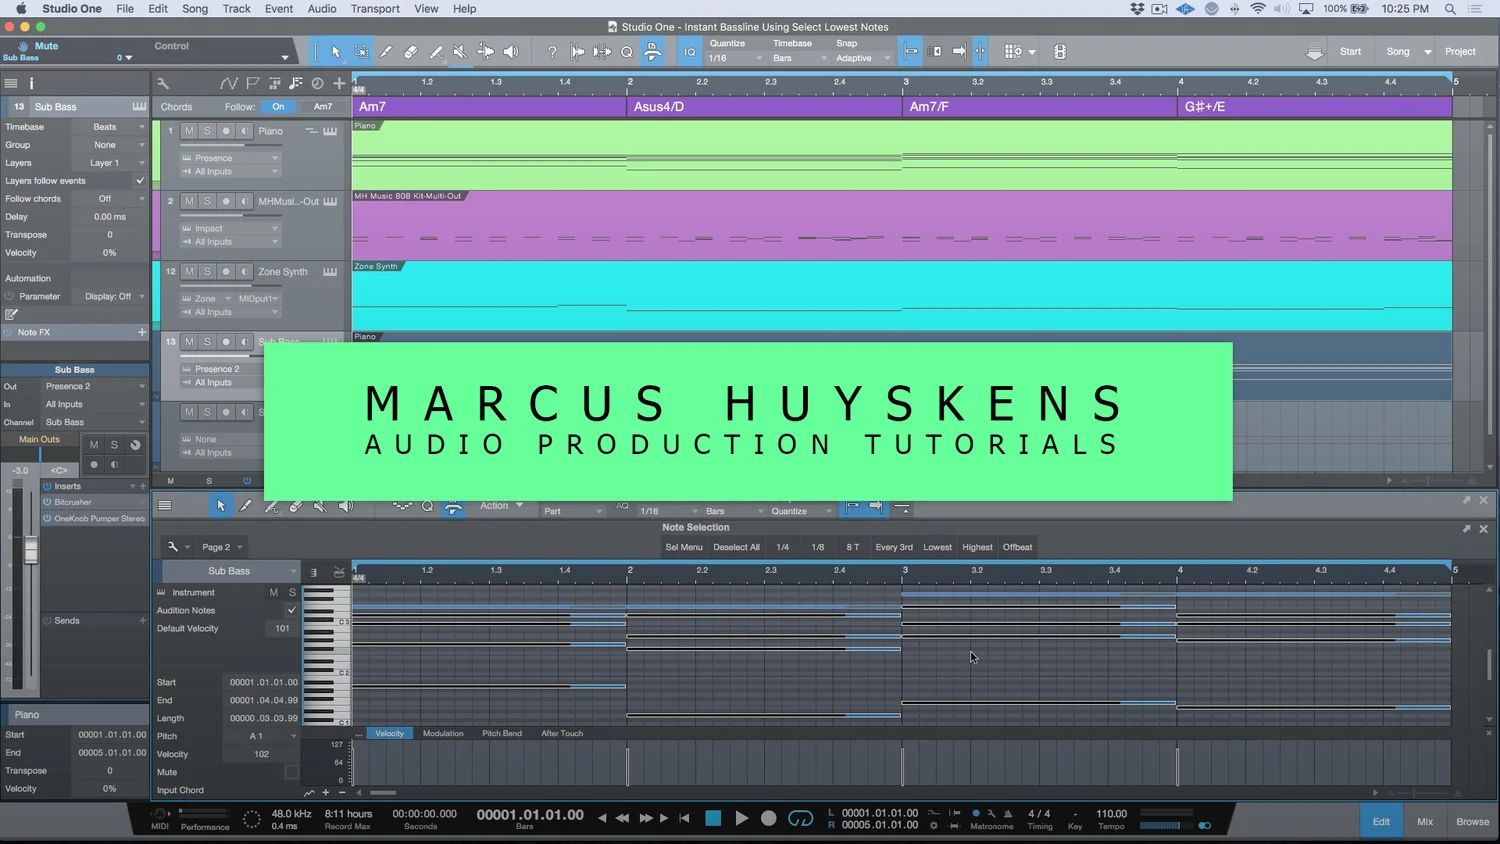
Task: Click the Am7 chord block at bar 1
Action: [489, 107]
